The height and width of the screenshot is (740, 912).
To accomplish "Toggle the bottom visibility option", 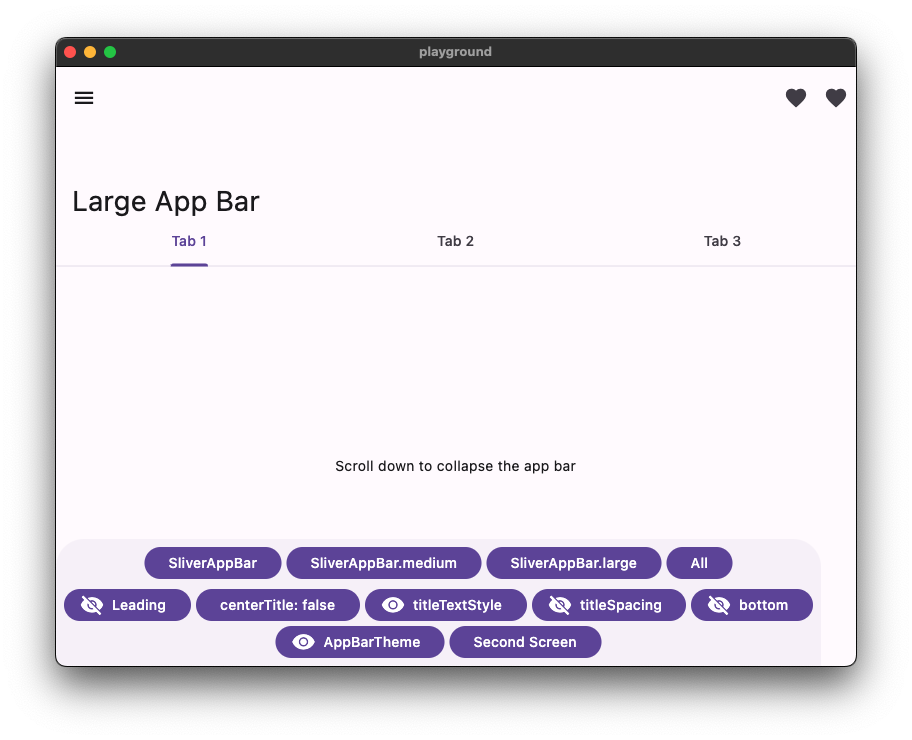I will (751, 605).
